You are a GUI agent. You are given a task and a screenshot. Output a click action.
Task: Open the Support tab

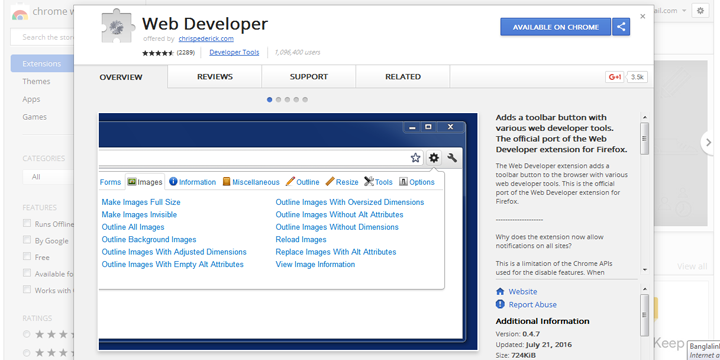coord(309,77)
